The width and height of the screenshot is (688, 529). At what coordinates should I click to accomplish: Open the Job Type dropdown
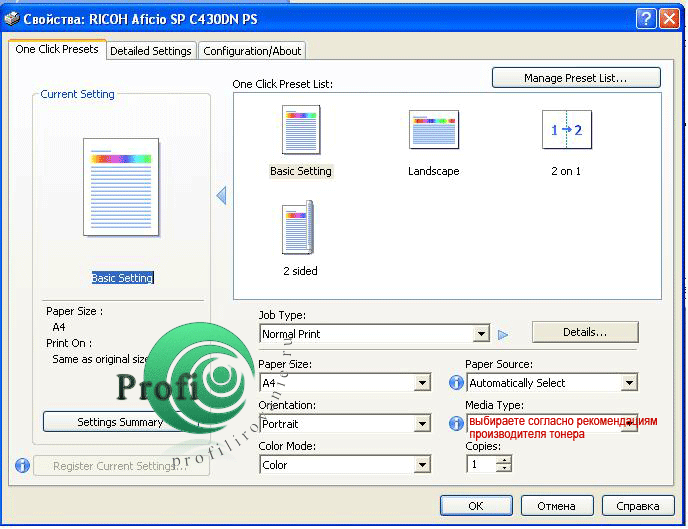tap(481, 335)
